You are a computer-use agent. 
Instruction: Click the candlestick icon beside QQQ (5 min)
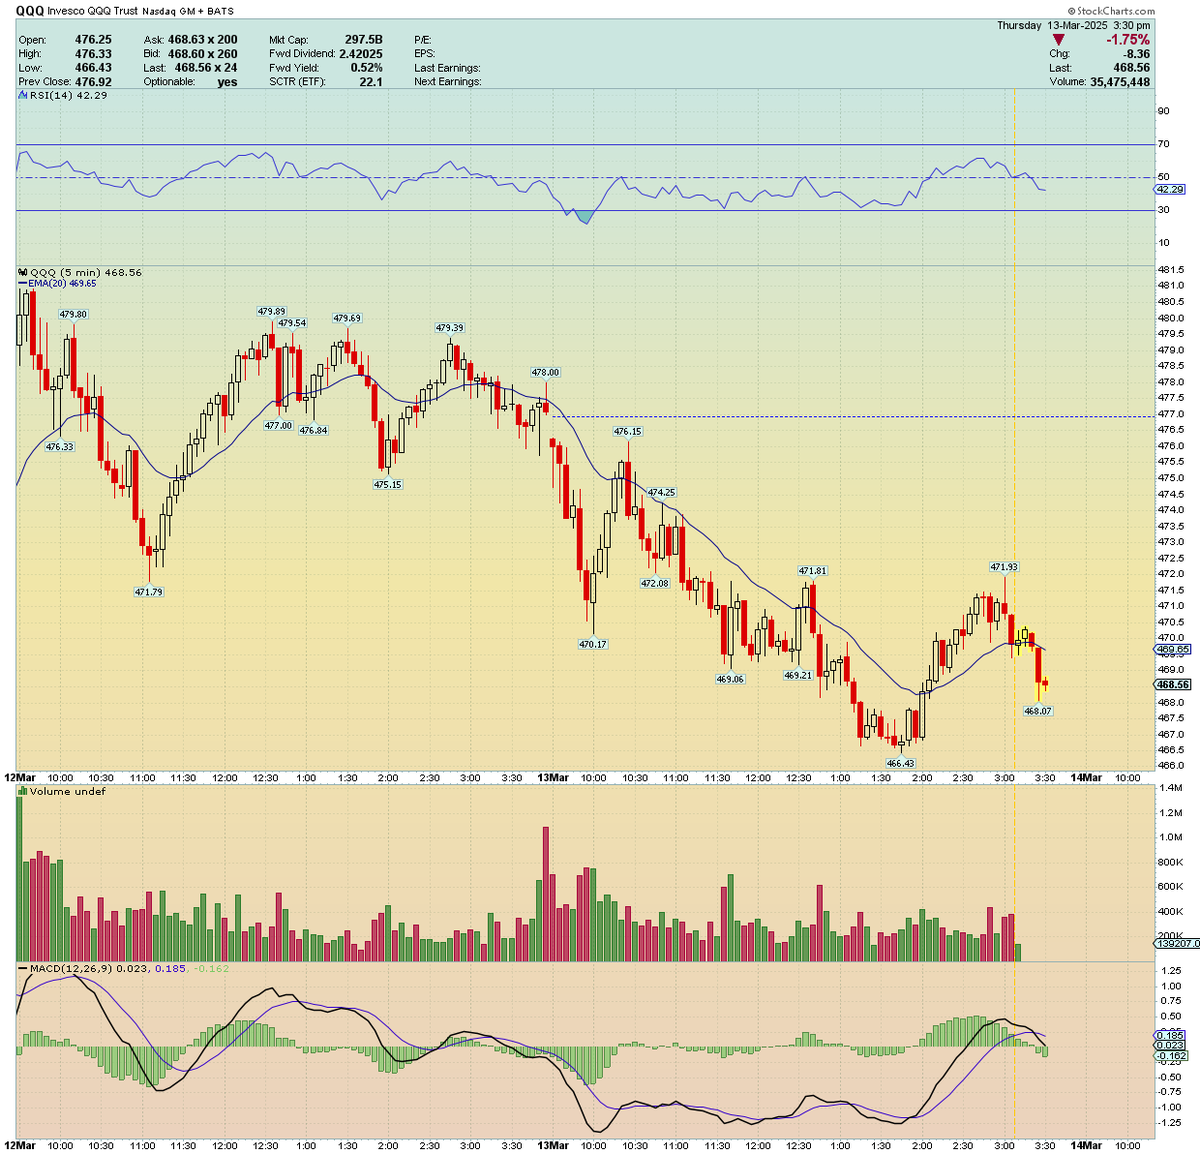(22, 272)
